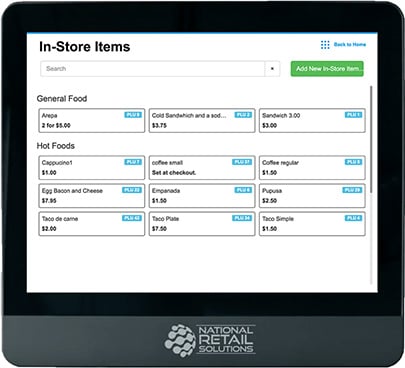Click the PLU badge on Egg Bacon and Cheese
The width and height of the screenshot is (405, 368).
[132, 190]
